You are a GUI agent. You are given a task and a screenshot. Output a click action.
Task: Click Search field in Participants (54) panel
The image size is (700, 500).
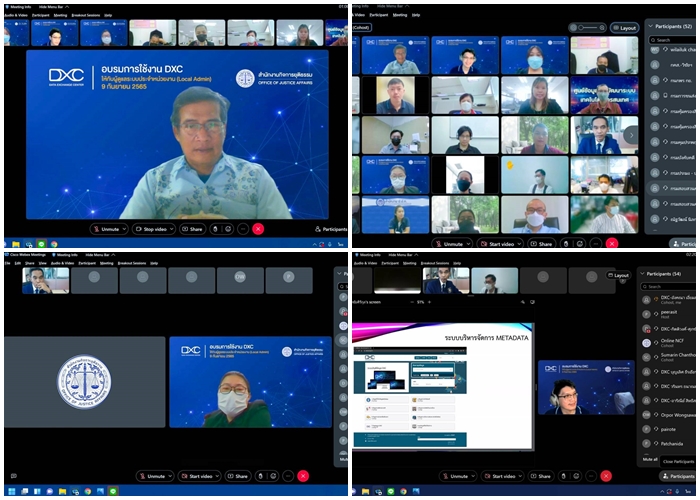[x=668, y=287]
